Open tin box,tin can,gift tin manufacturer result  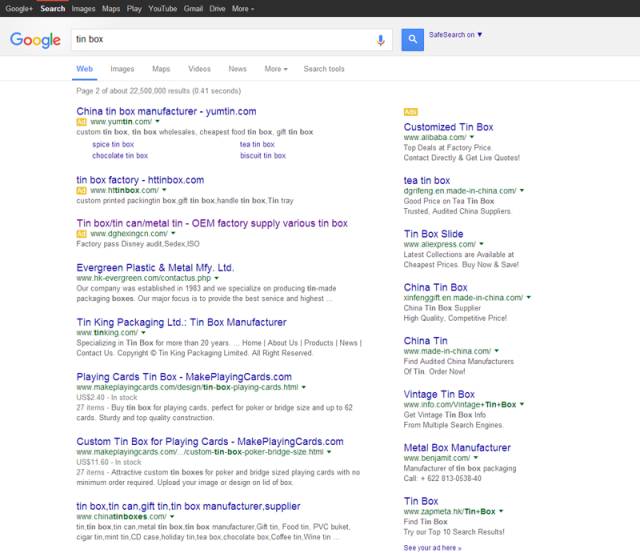188,506
